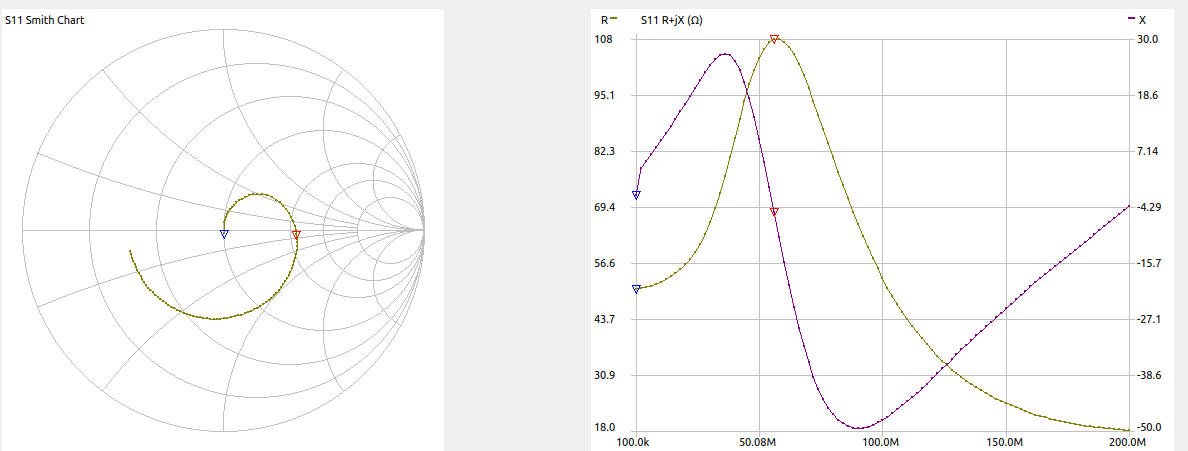1188x451 pixels.
Task: Select the red marker at the R curve peak
Action: [x=774, y=39]
